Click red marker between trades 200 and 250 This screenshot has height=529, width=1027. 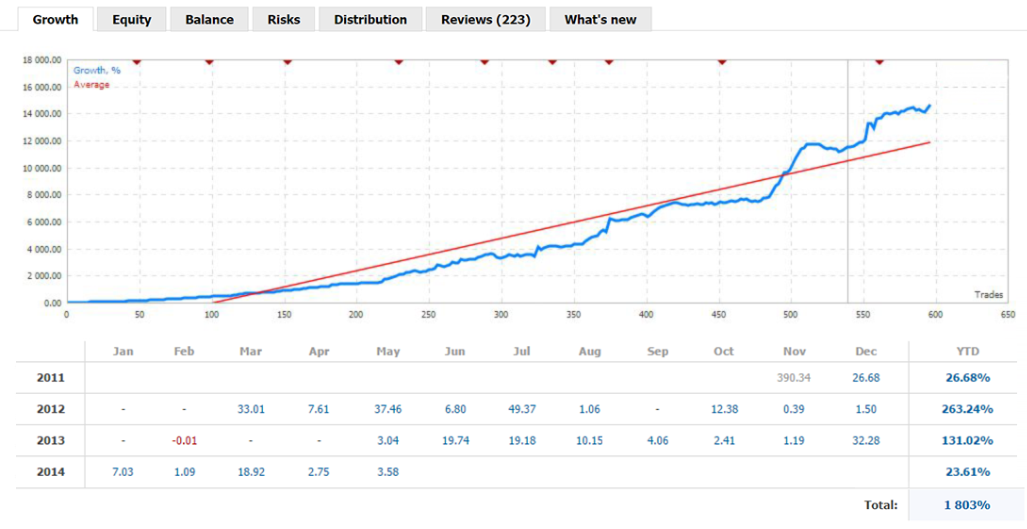398,61
